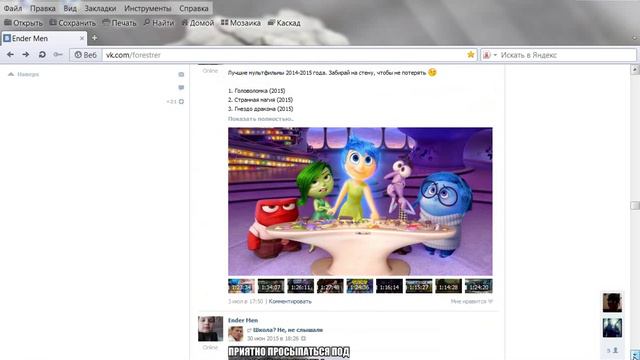Like the post with Мне нравится
The height and width of the screenshot is (360, 640).
click(x=472, y=302)
